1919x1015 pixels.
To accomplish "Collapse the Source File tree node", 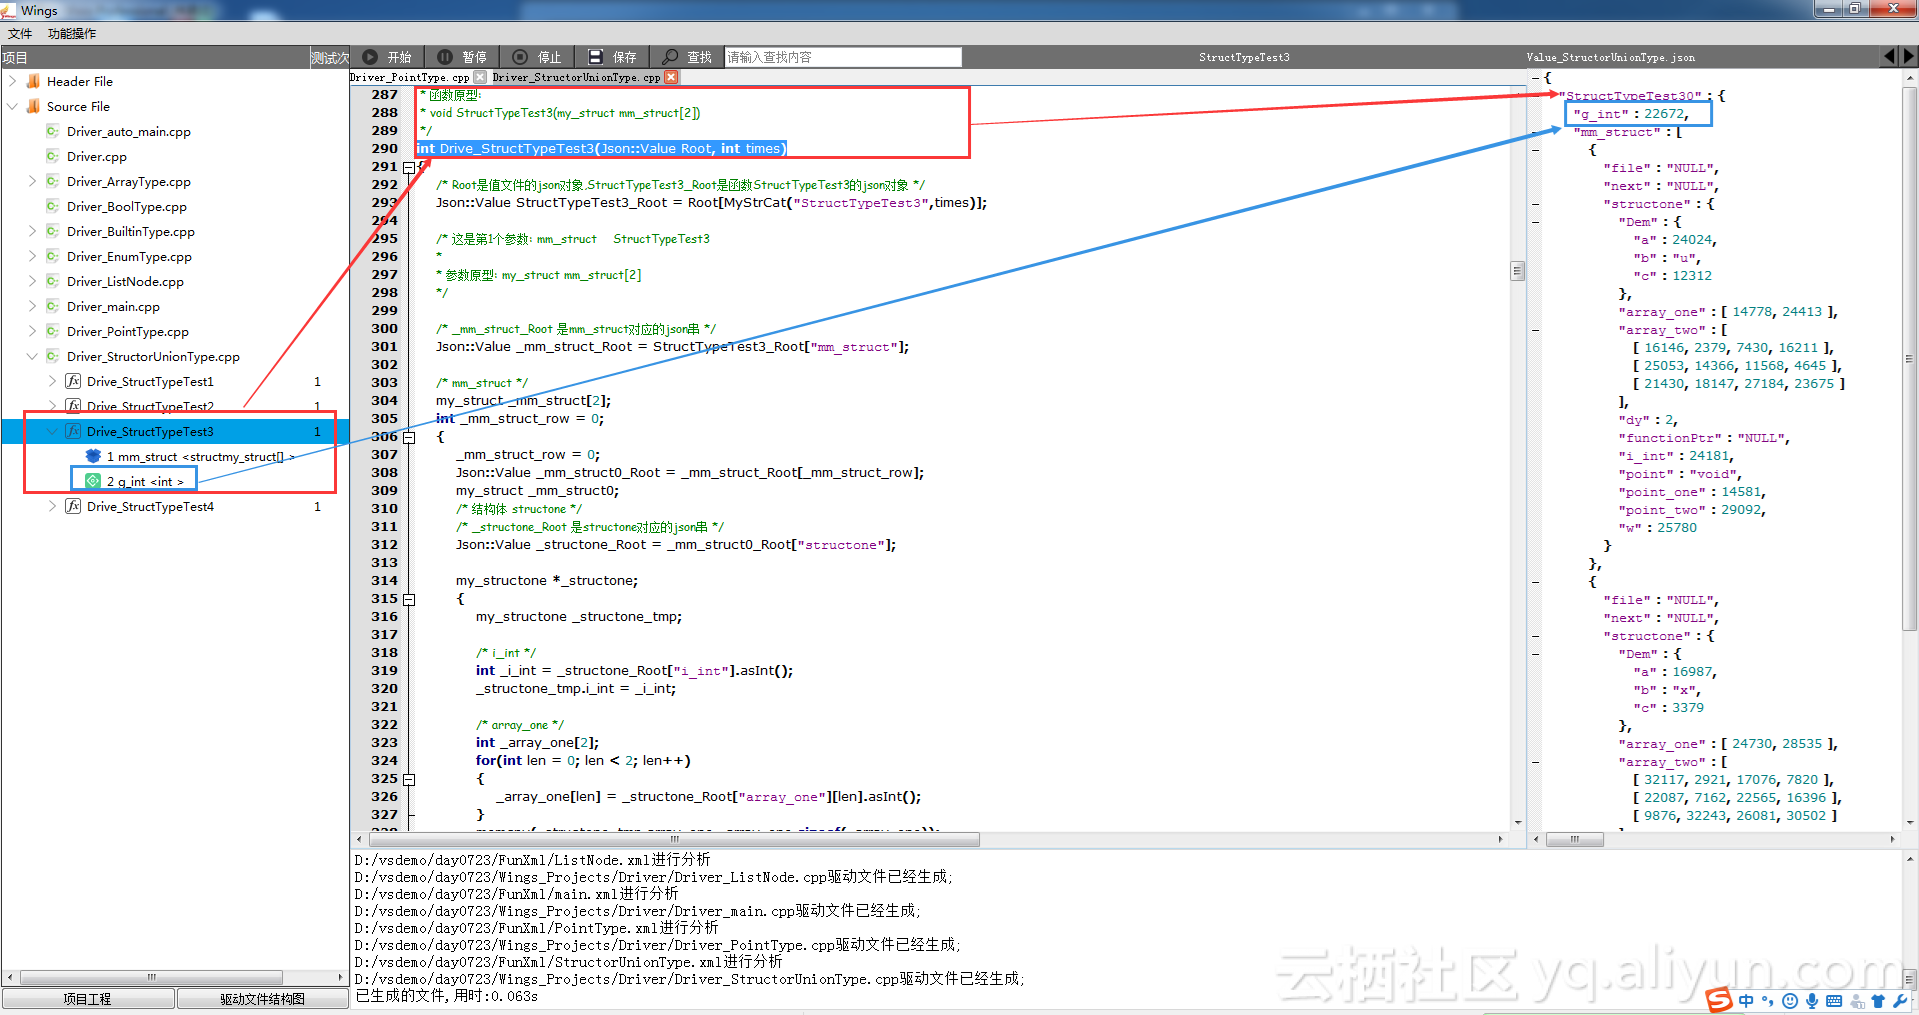I will pos(12,106).
